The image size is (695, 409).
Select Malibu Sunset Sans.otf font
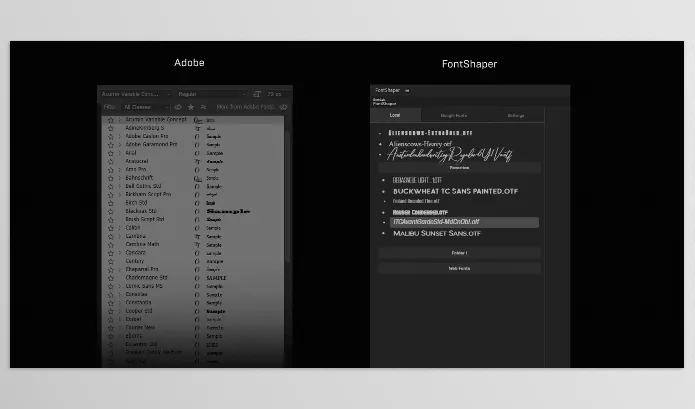click(437, 234)
